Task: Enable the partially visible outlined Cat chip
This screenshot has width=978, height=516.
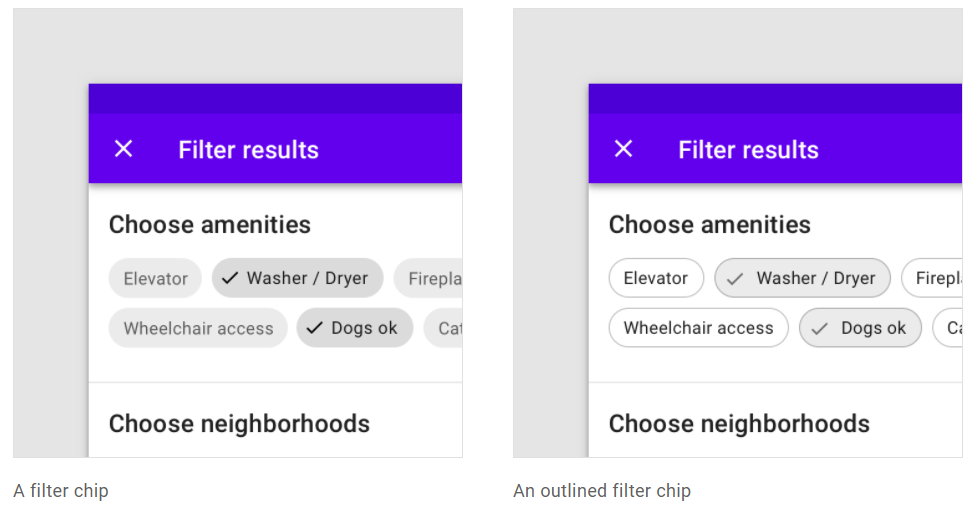Action: pos(950,328)
